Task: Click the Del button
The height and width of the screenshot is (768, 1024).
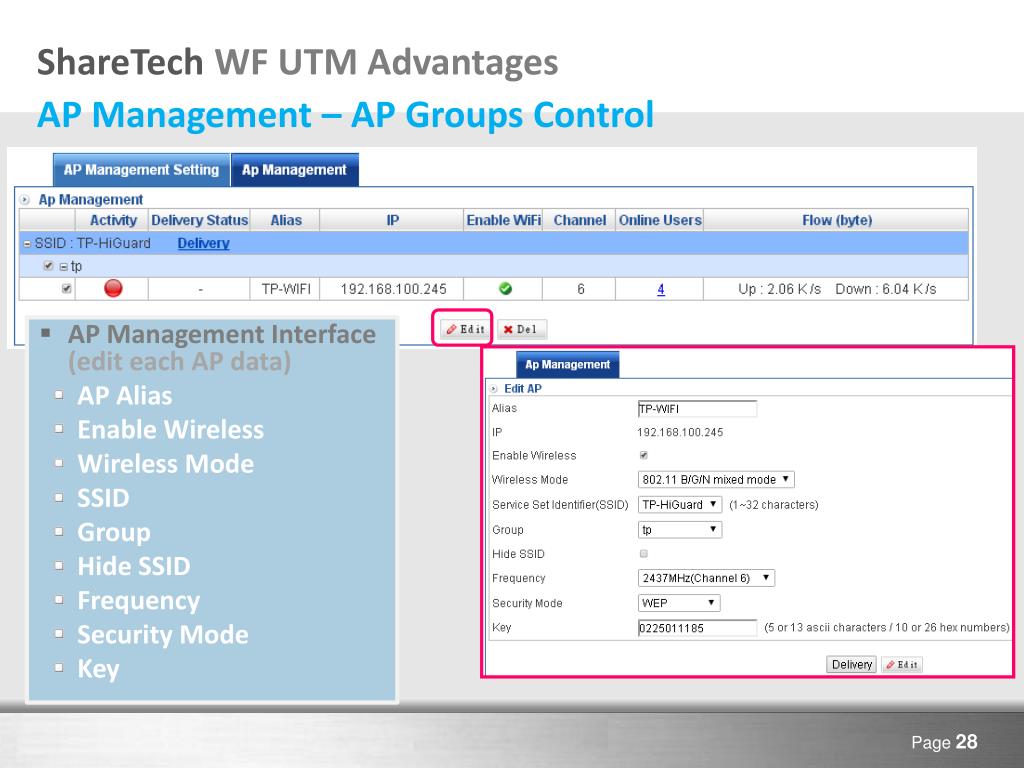Action: tap(521, 329)
